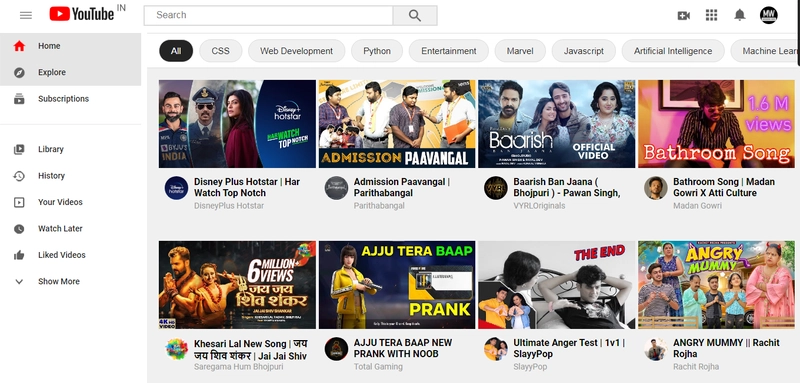Open the create video camera icon
This screenshot has height=383, width=800.
(683, 15)
